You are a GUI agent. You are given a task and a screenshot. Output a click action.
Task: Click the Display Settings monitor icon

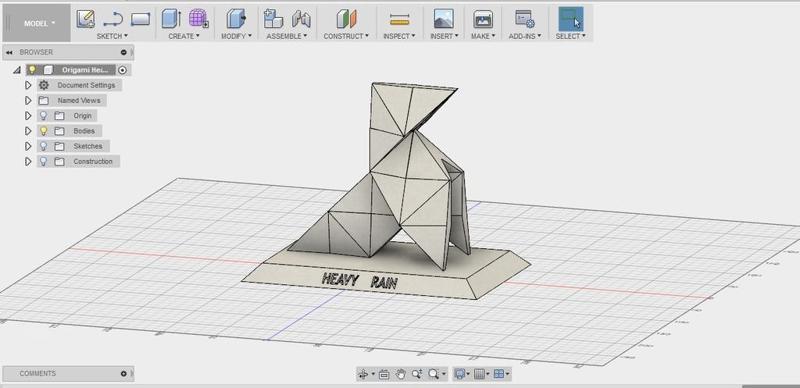(x=459, y=374)
